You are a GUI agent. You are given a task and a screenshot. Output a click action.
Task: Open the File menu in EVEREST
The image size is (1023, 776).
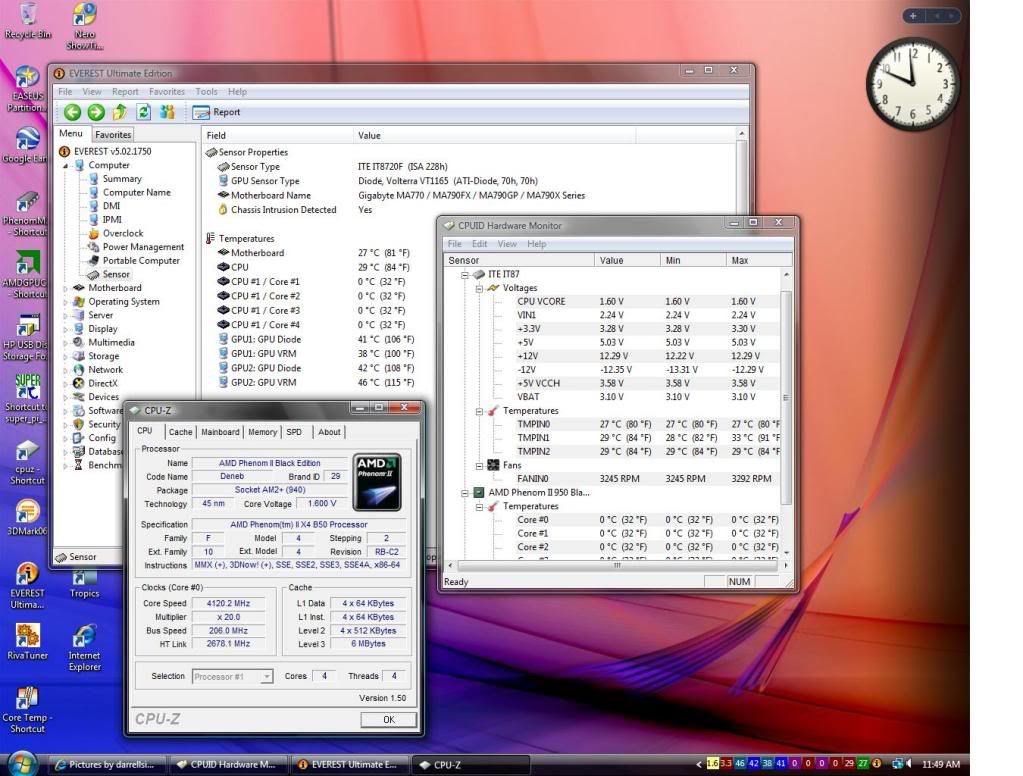coord(65,92)
